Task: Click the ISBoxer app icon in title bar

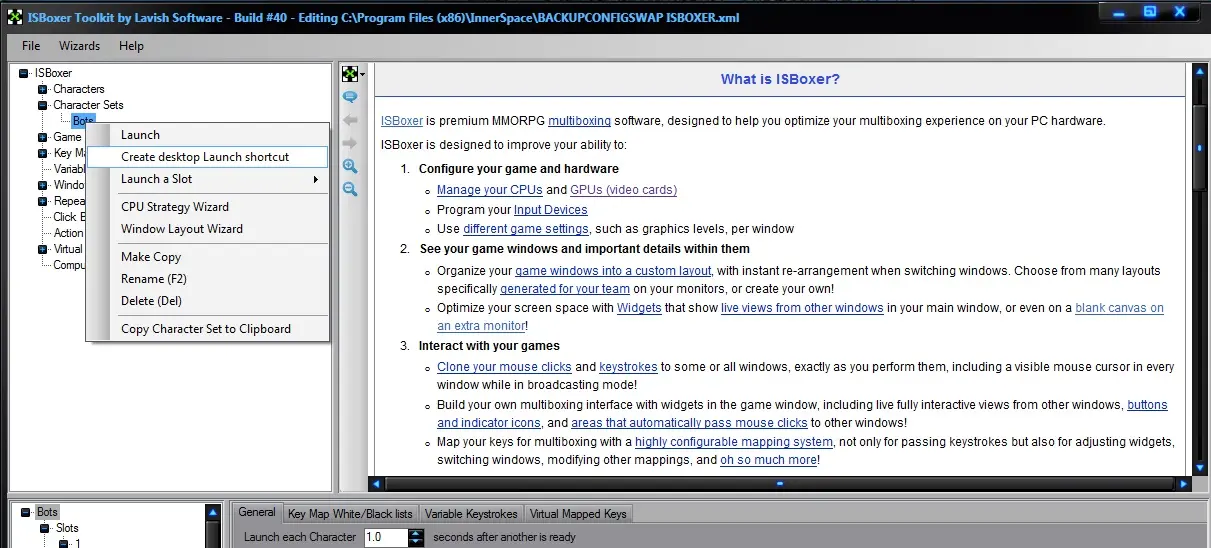Action: click(x=14, y=17)
